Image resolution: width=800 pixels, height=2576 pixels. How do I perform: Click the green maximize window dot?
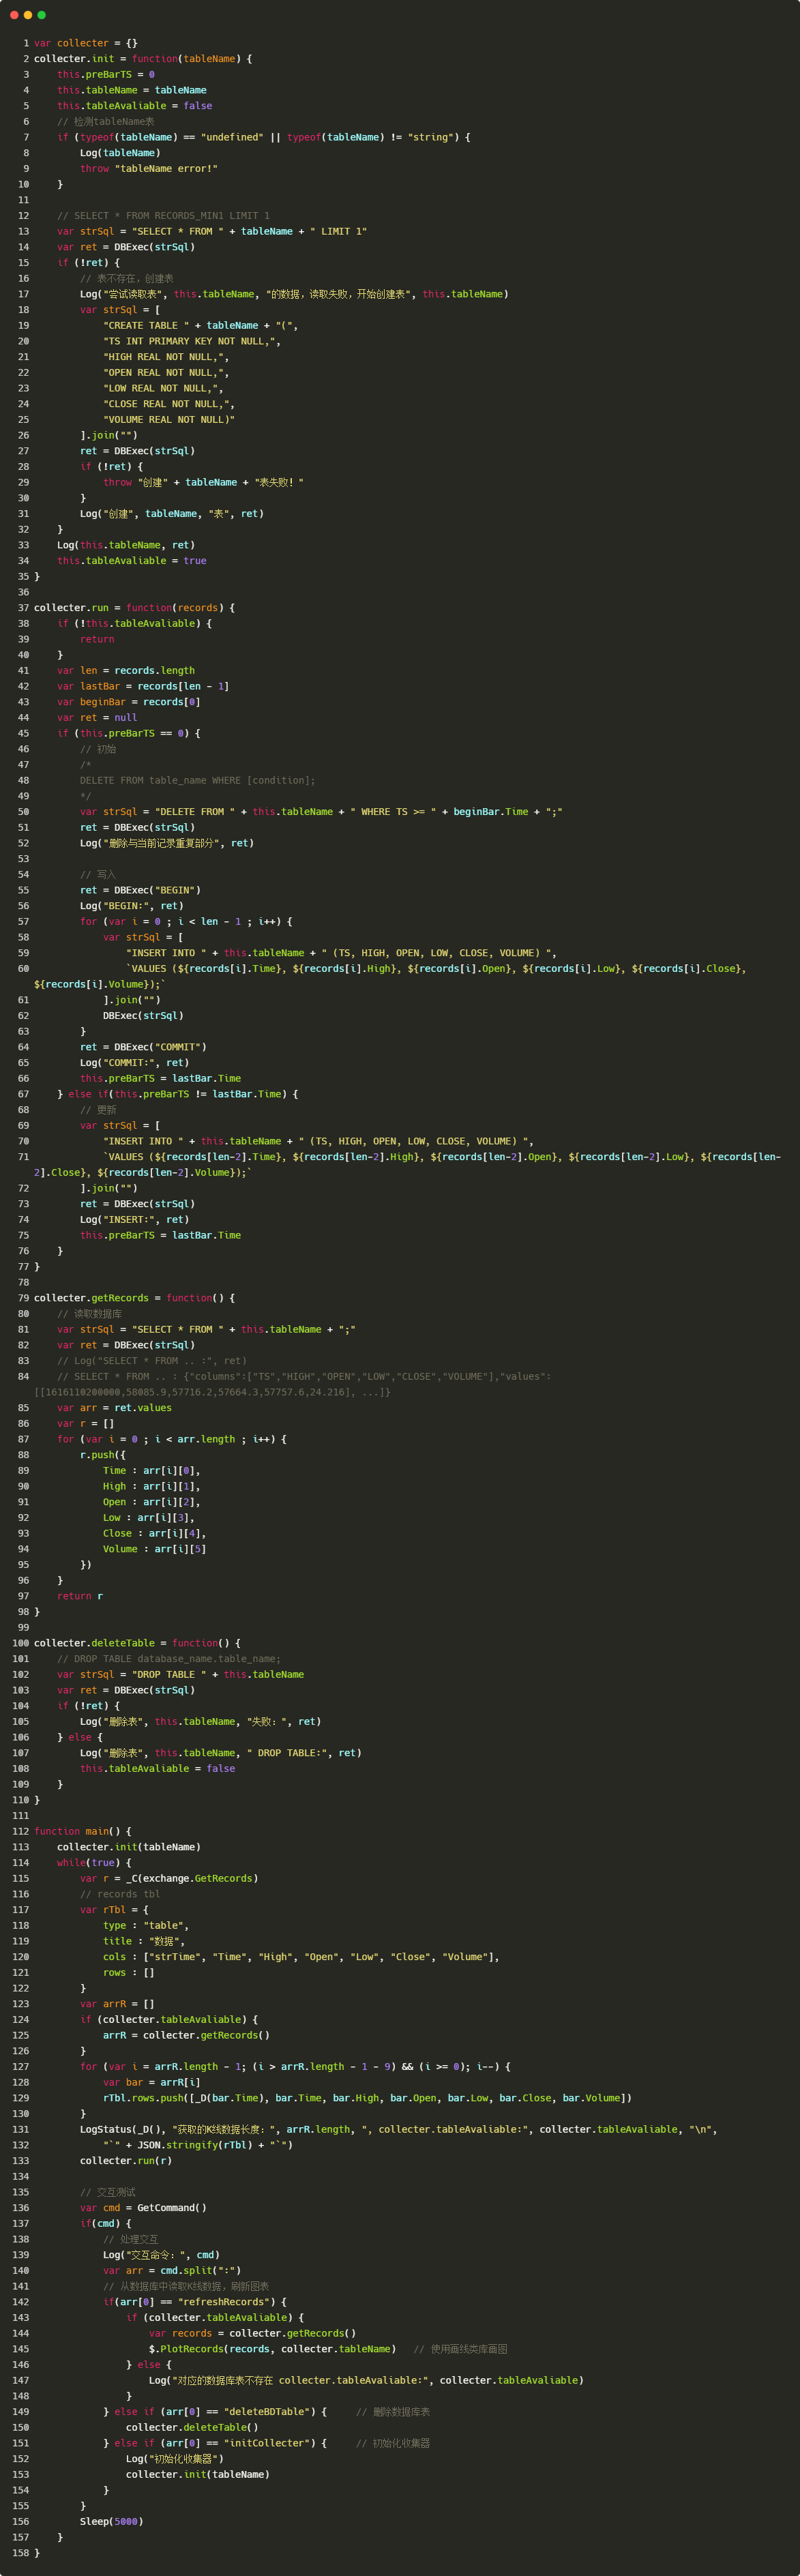pos(41,15)
